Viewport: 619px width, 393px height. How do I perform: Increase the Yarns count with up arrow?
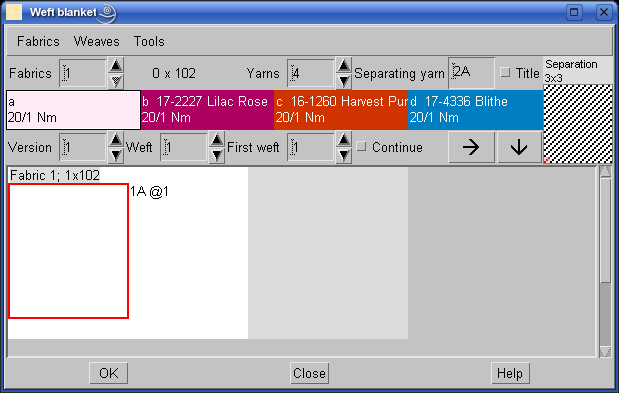click(x=344, y=66)
